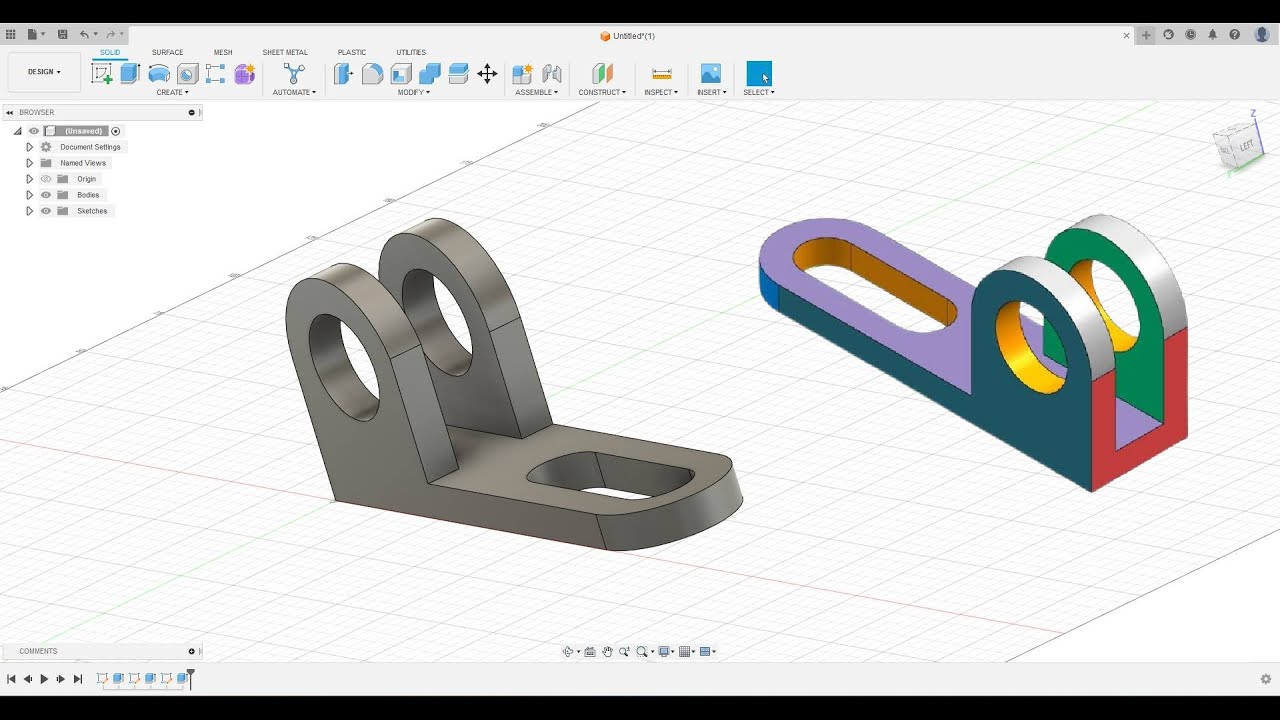Select the Move/Copy tool
The width and height of the screenshot is (1280, 720).
(487, 74)
